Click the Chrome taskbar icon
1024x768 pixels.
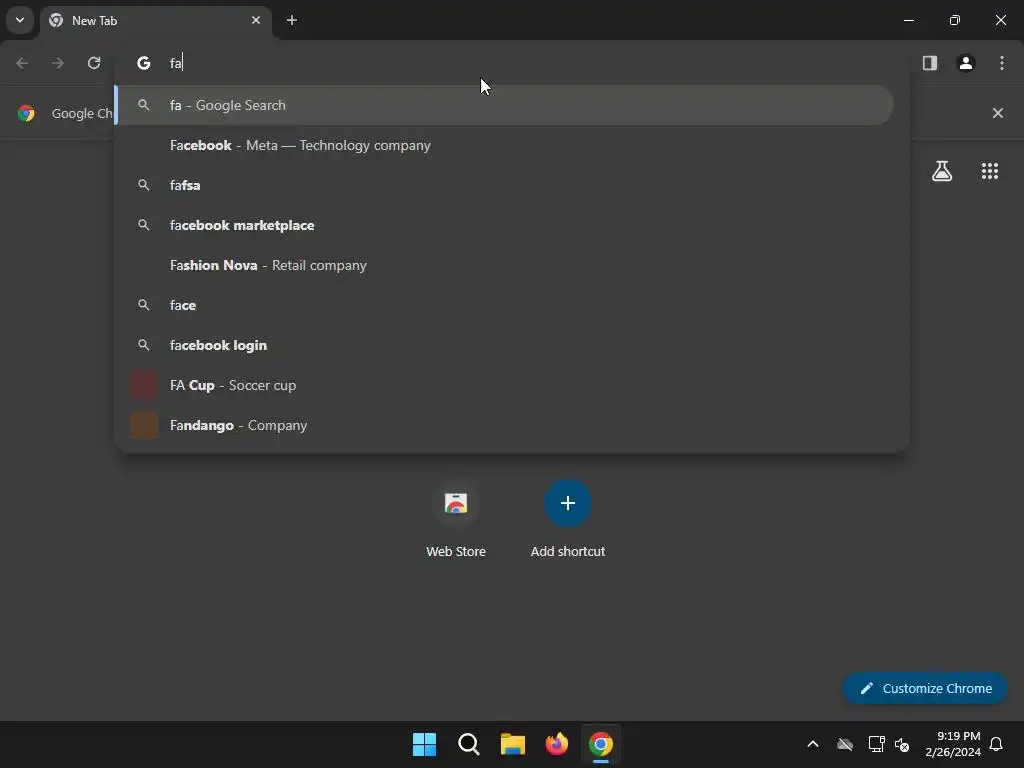601,744
